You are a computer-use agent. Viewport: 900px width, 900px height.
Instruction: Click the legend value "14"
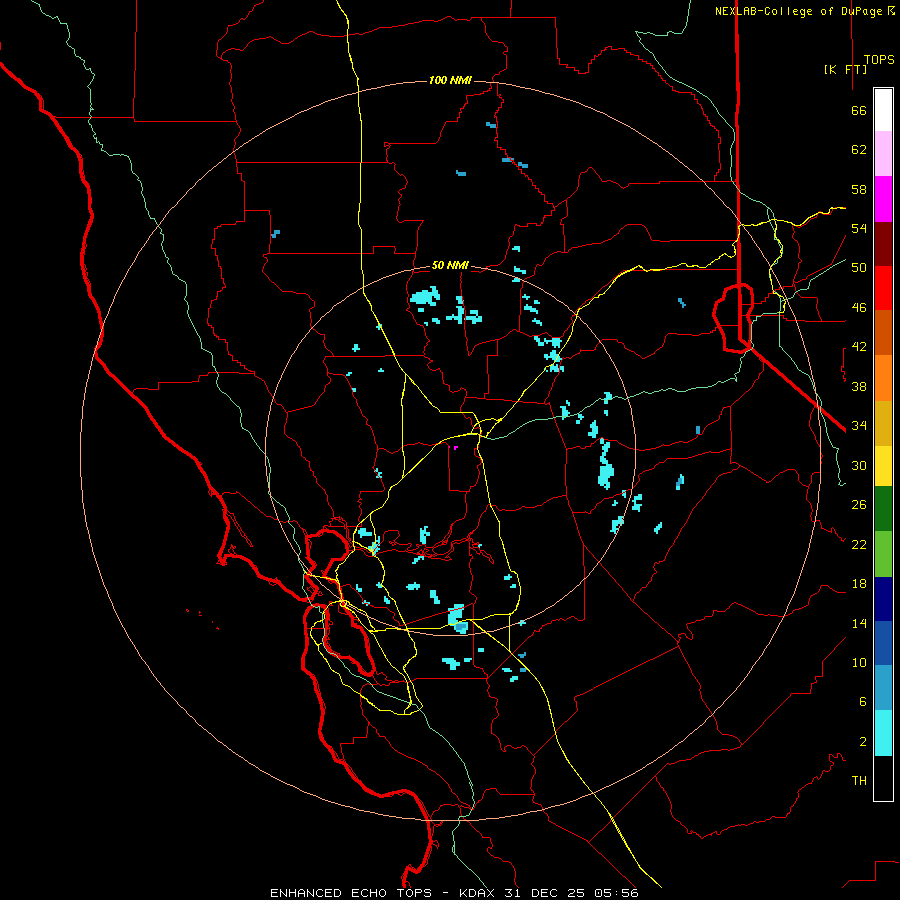(x=859, y=623)
